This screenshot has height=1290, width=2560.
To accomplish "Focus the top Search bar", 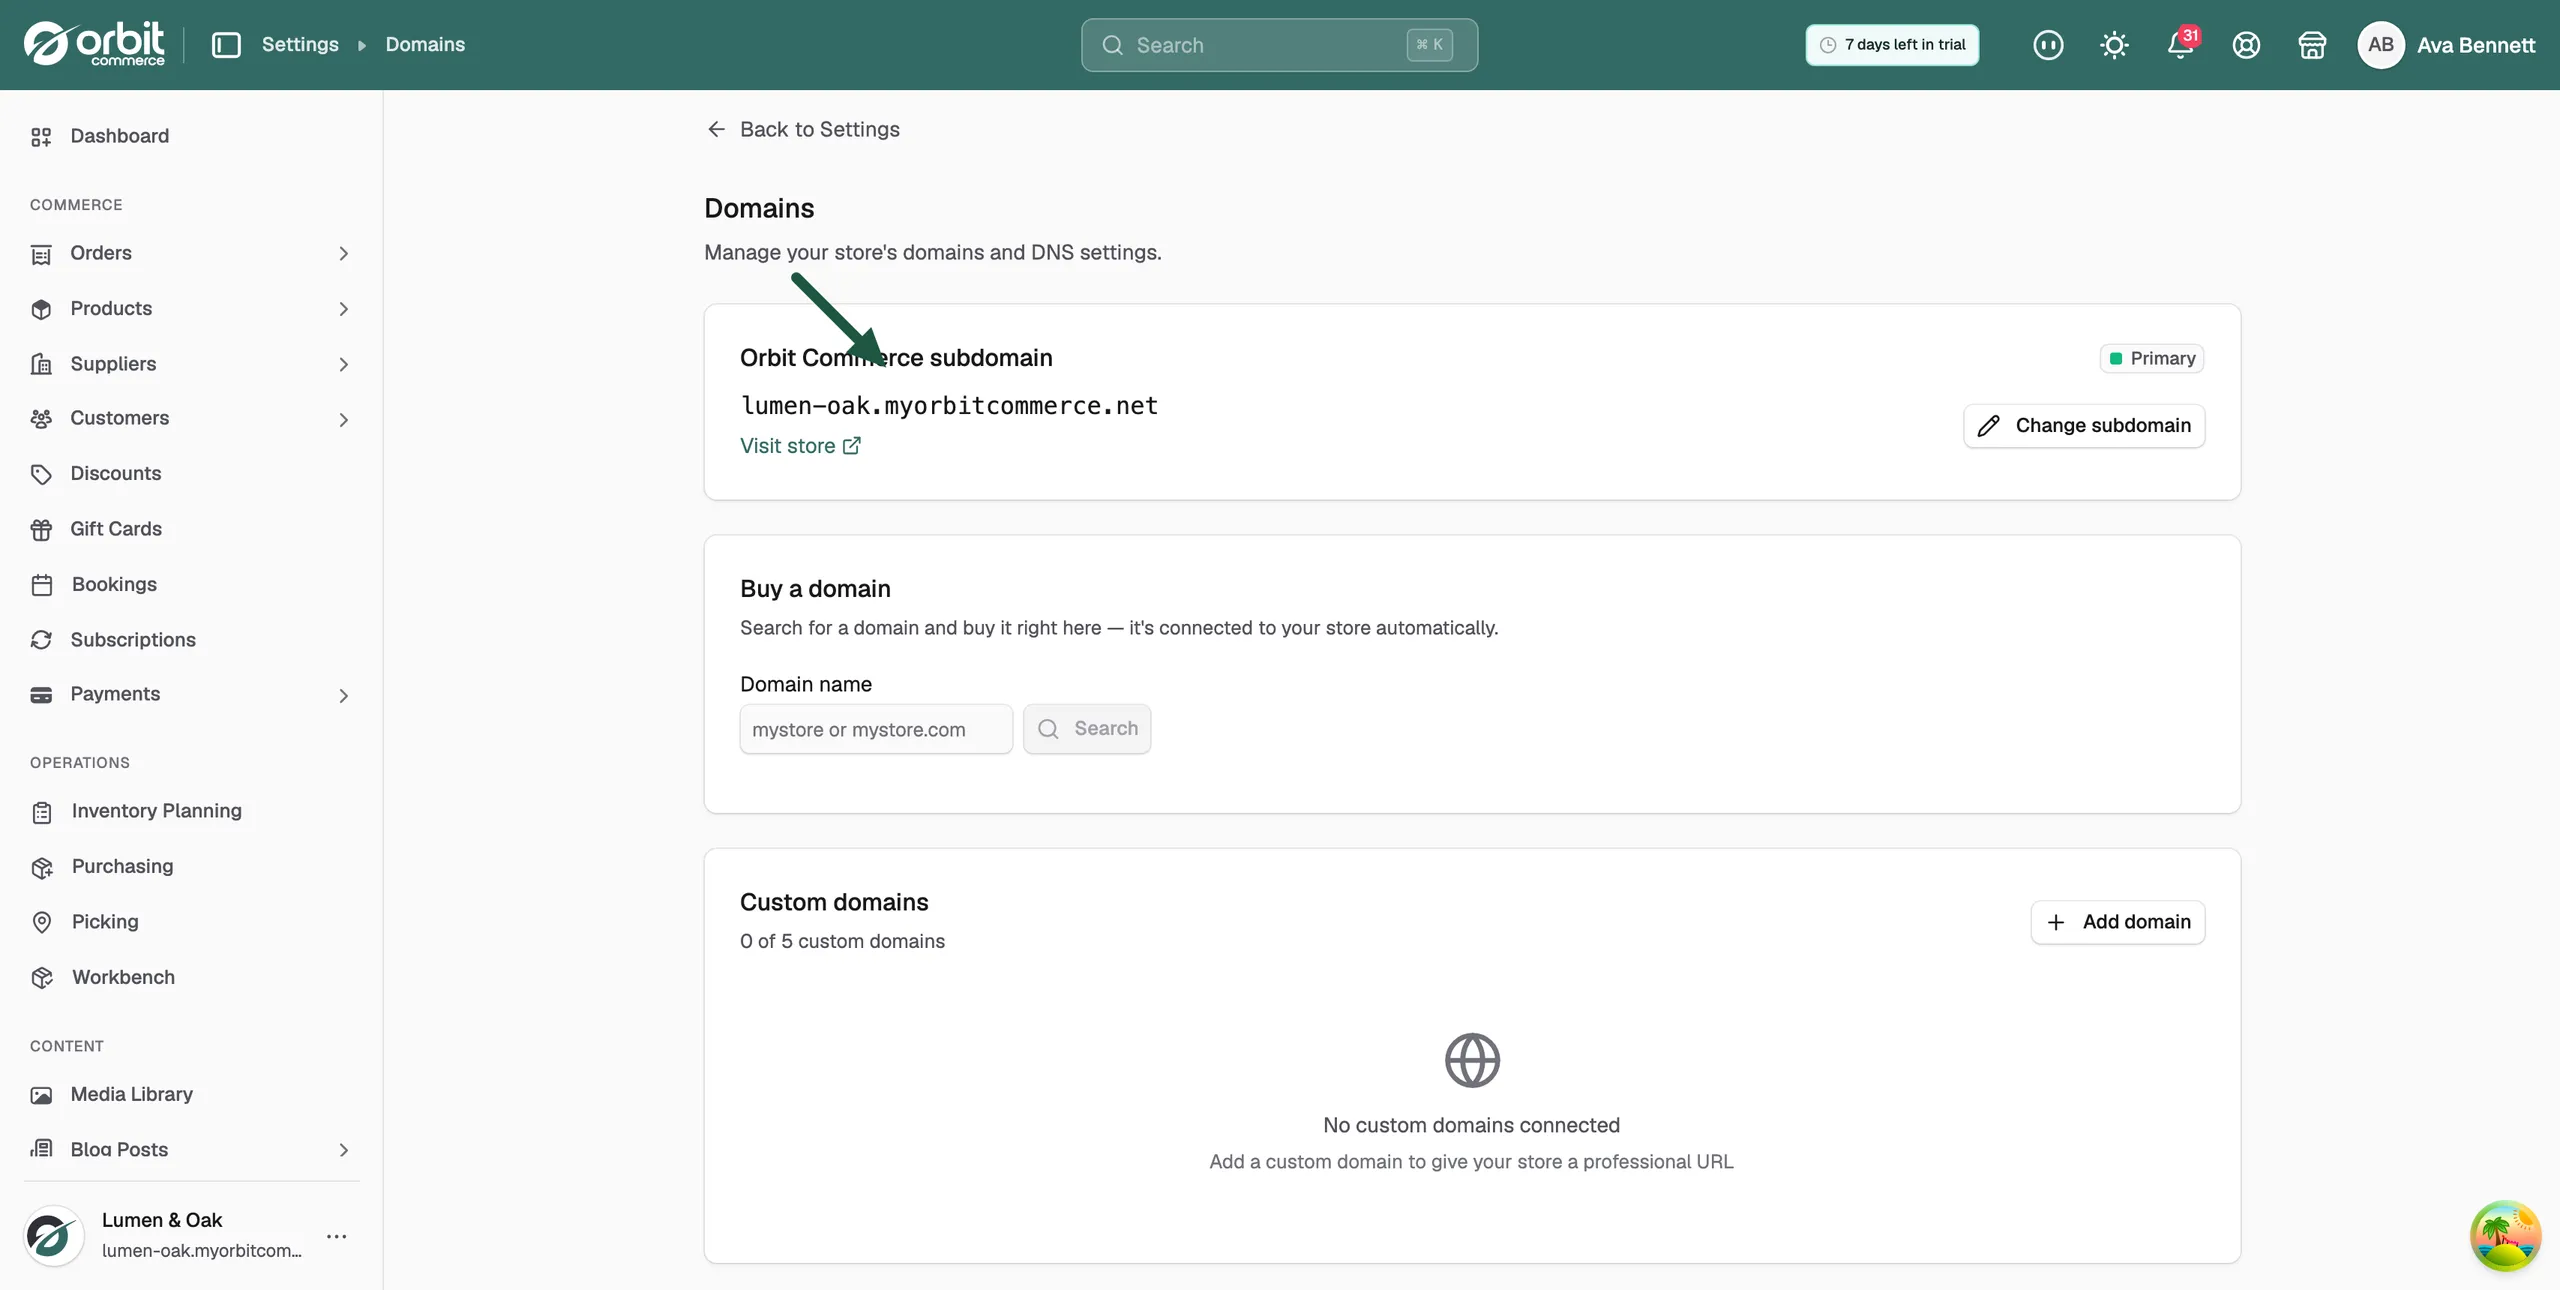I will [1279, 45].
